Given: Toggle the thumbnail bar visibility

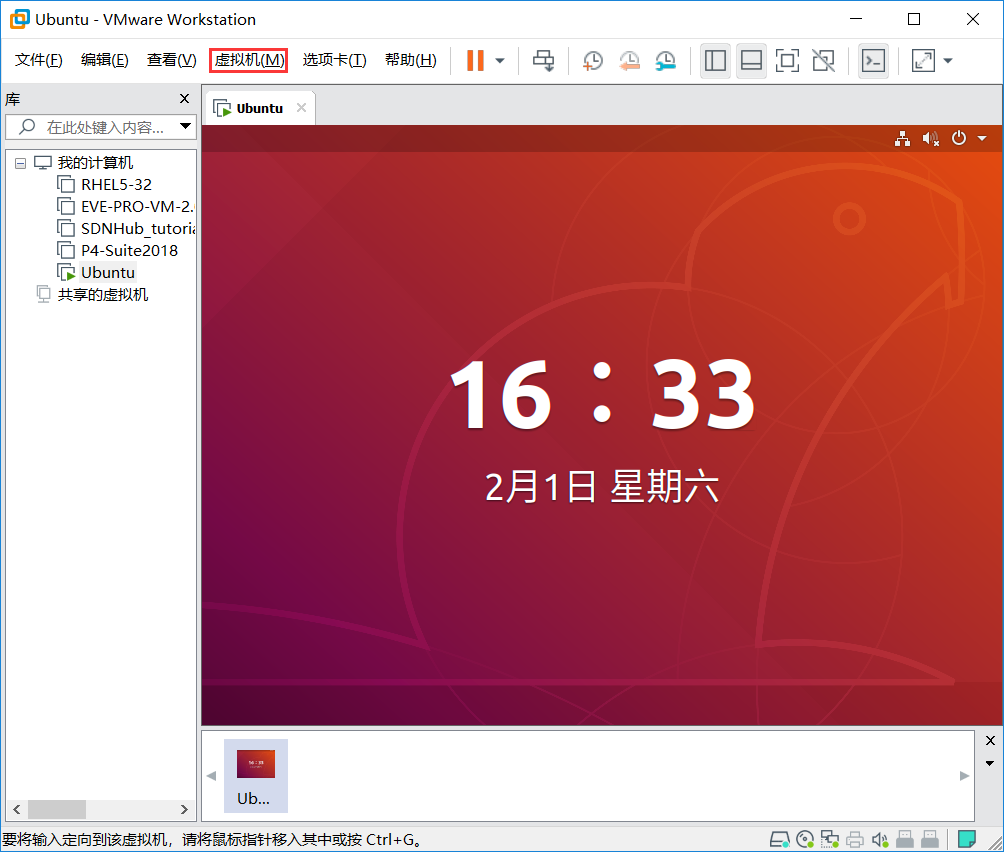Looking at the screenshot, I should click(x=751, y=60).
